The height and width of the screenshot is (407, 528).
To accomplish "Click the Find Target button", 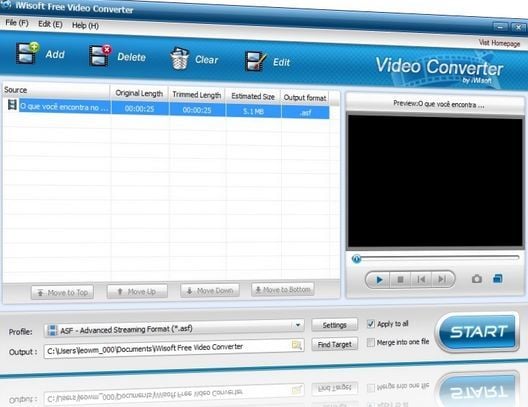I will [x=334, y=344].
